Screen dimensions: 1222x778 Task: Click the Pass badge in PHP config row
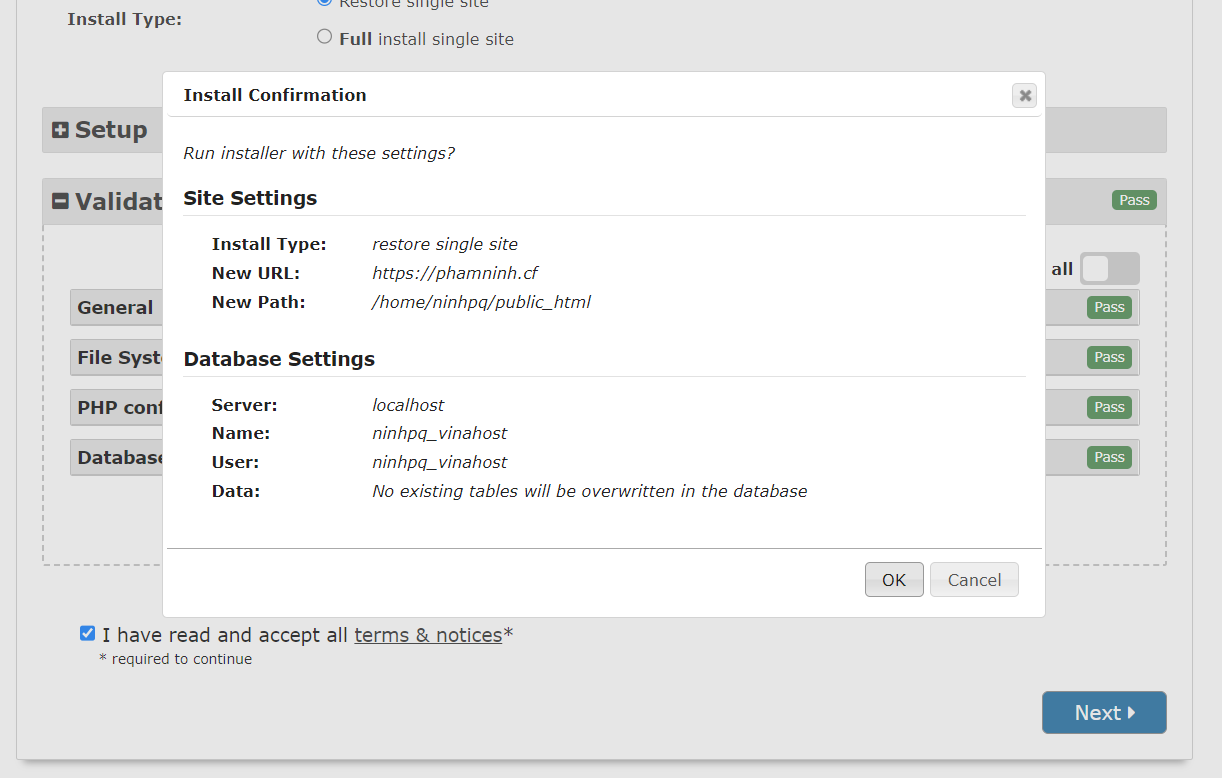click(1108, 407)
